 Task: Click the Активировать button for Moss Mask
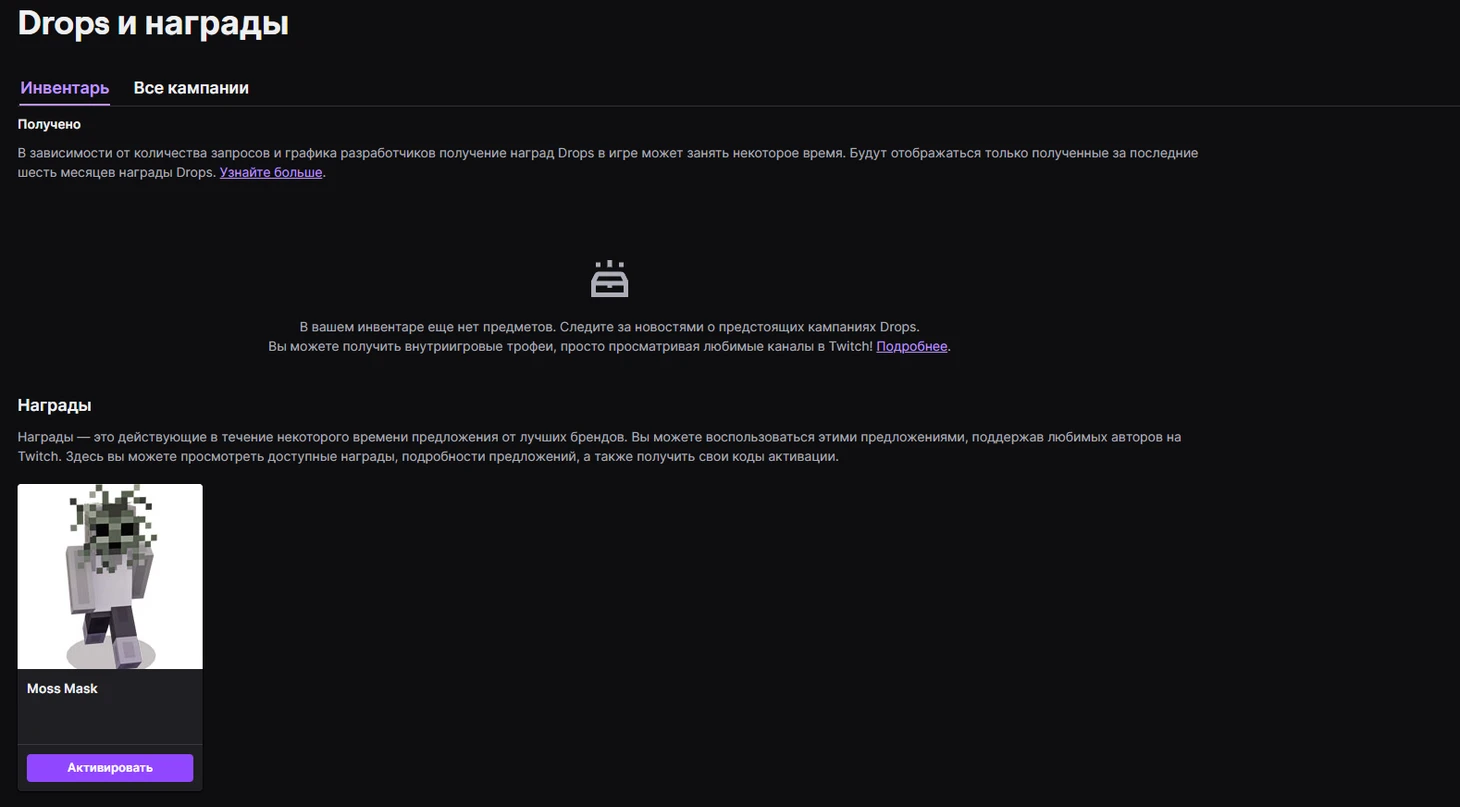click(110, 768)
